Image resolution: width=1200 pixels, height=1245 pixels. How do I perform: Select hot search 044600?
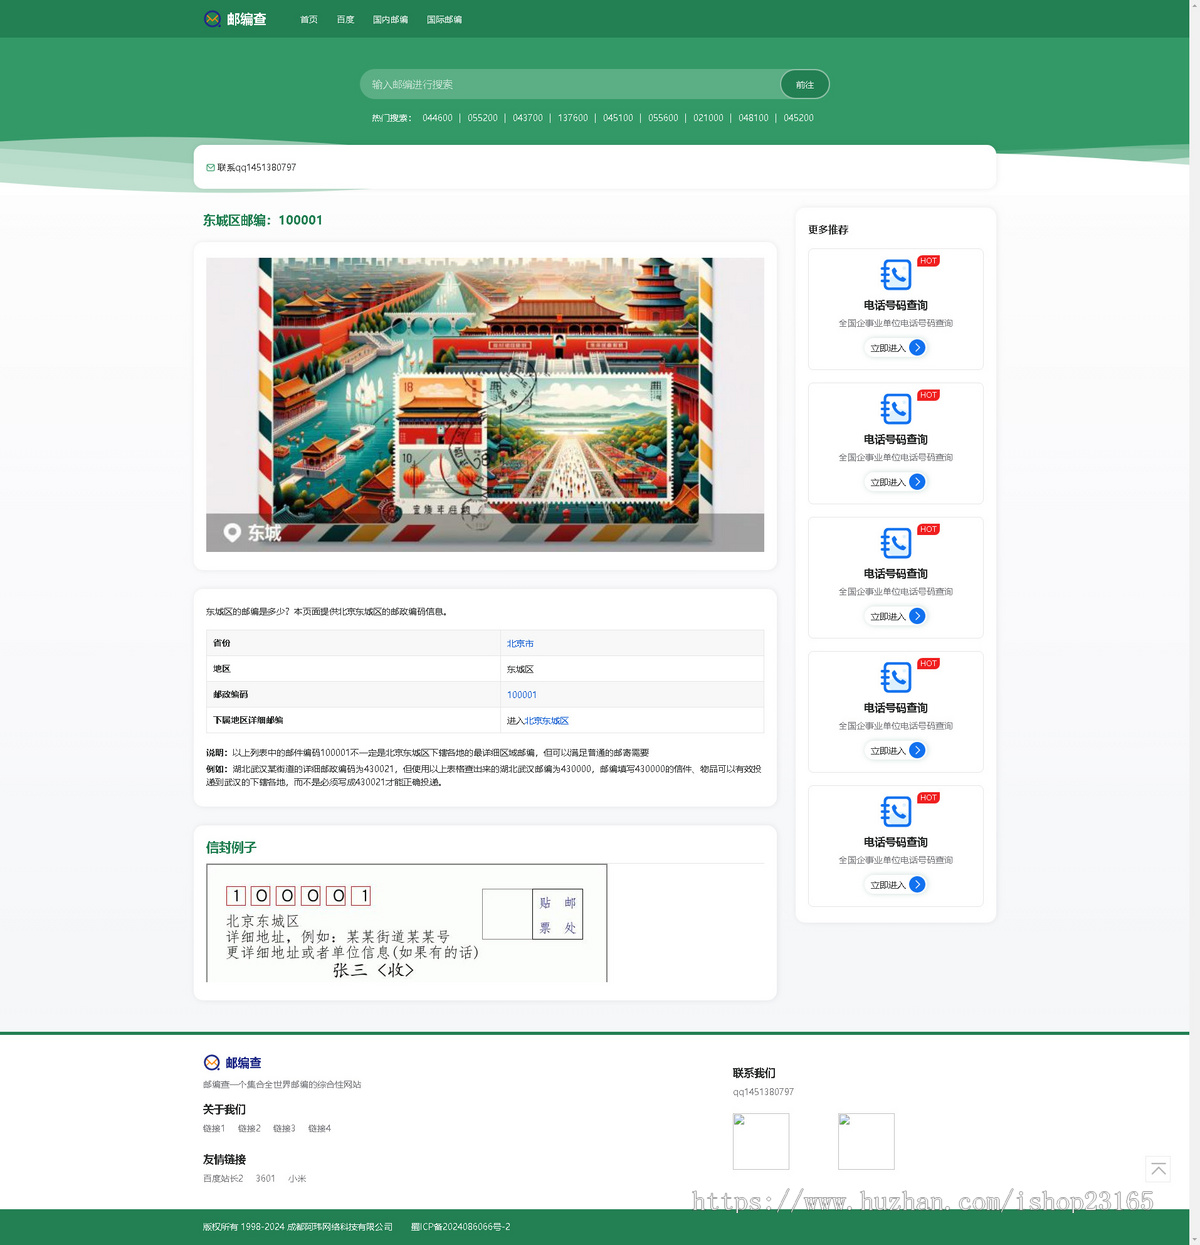pyautogui.click(x=437, y=118)
